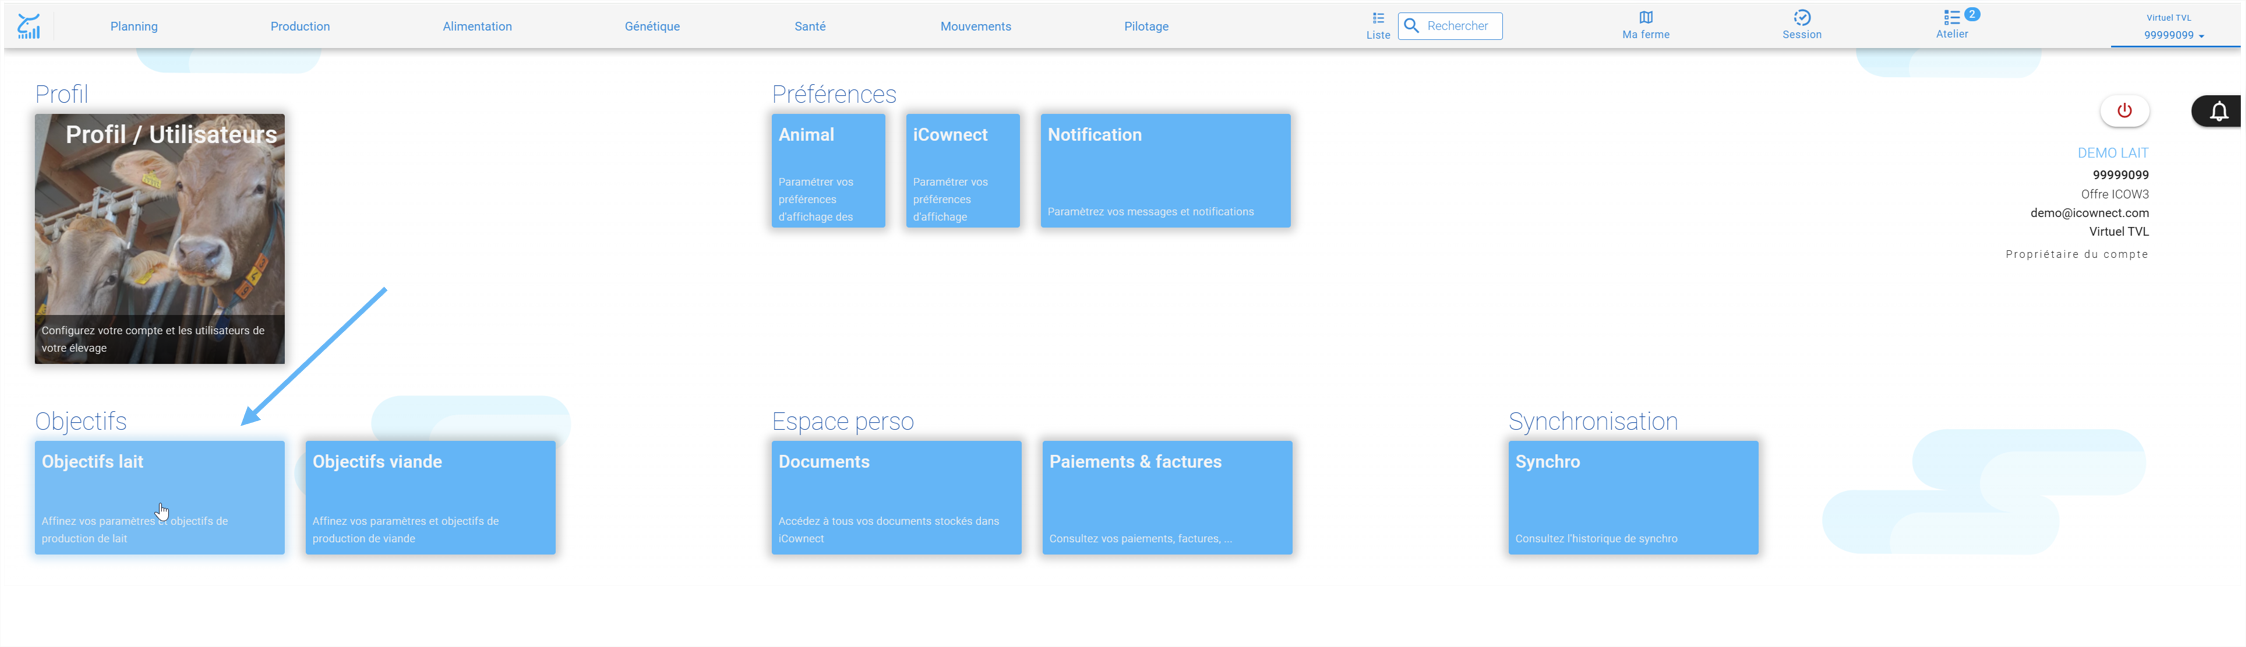Open the Paiements & factures tile

pos(1167,498)
